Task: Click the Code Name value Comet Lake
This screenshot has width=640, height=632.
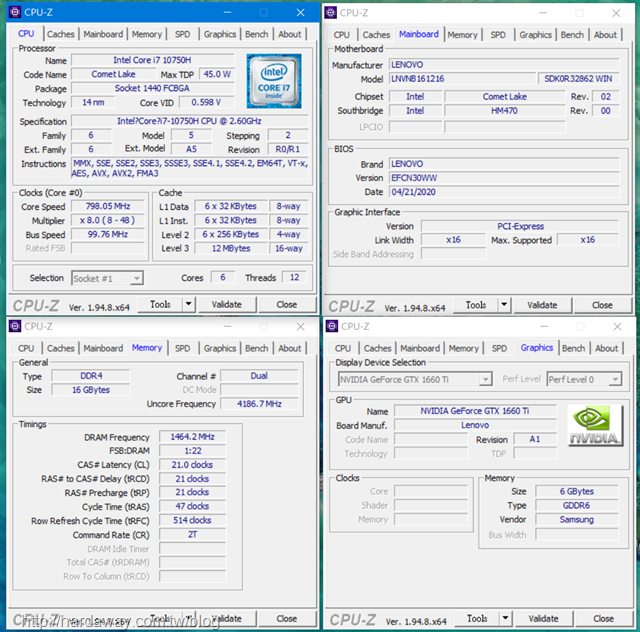Action: point(113,74)
